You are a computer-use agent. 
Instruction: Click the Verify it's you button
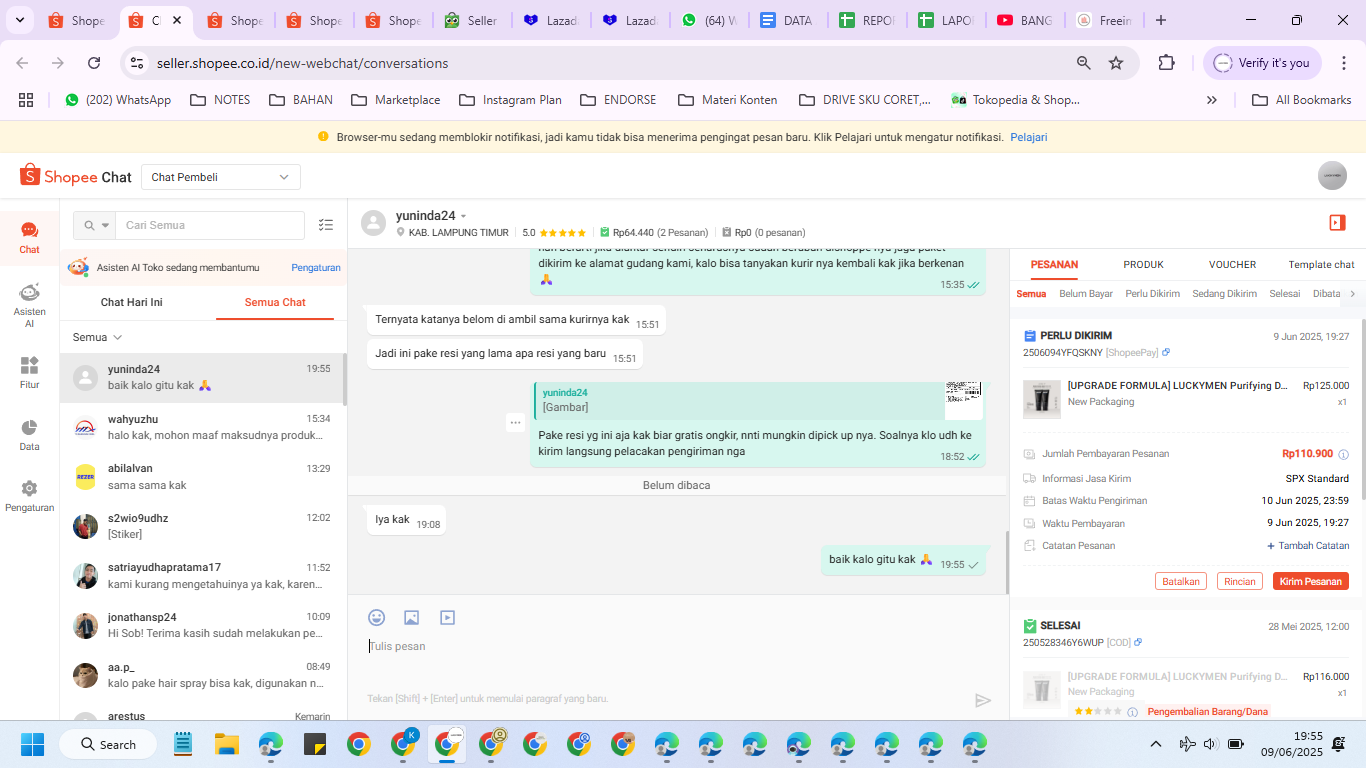pos(1262,63)
